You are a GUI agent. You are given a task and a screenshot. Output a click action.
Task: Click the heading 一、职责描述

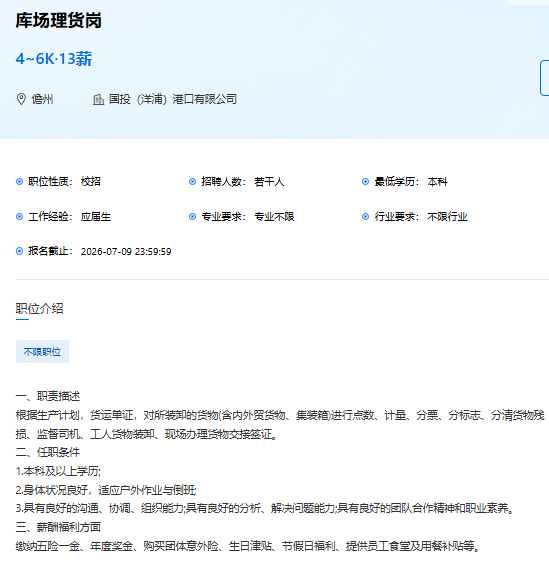coord(48,396)
